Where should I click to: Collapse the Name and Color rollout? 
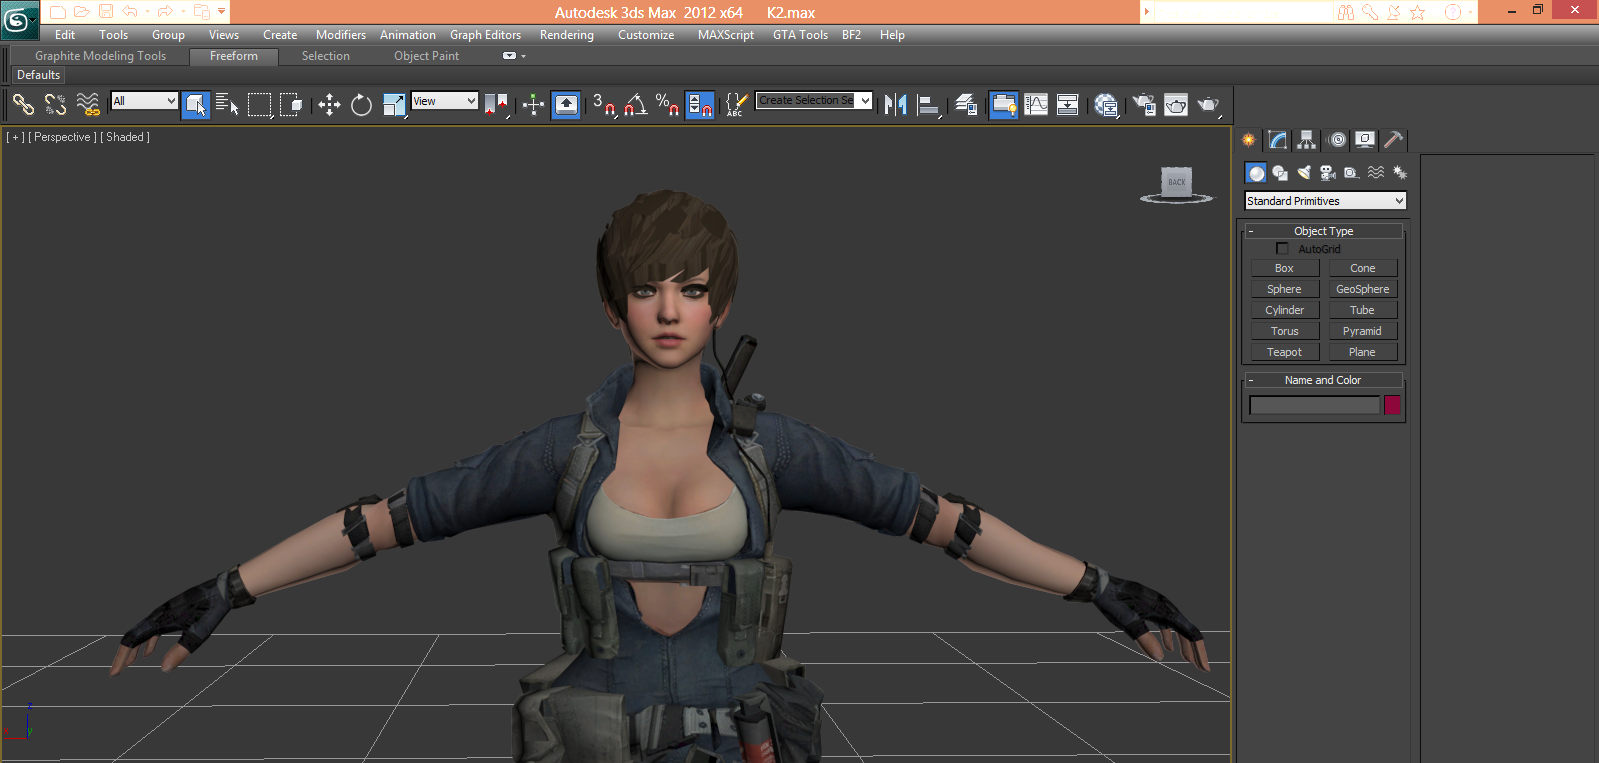(1250, 380)
